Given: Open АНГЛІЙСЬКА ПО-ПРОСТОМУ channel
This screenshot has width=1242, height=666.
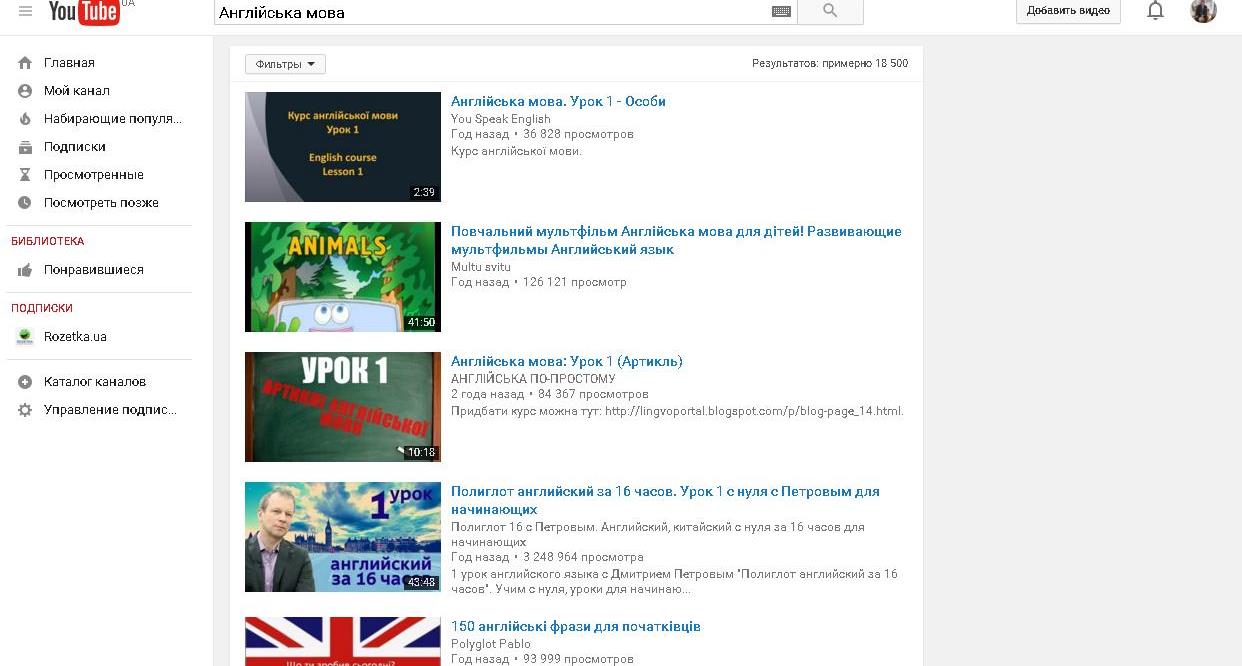Looking at the screenshot, I should point(533,379).
